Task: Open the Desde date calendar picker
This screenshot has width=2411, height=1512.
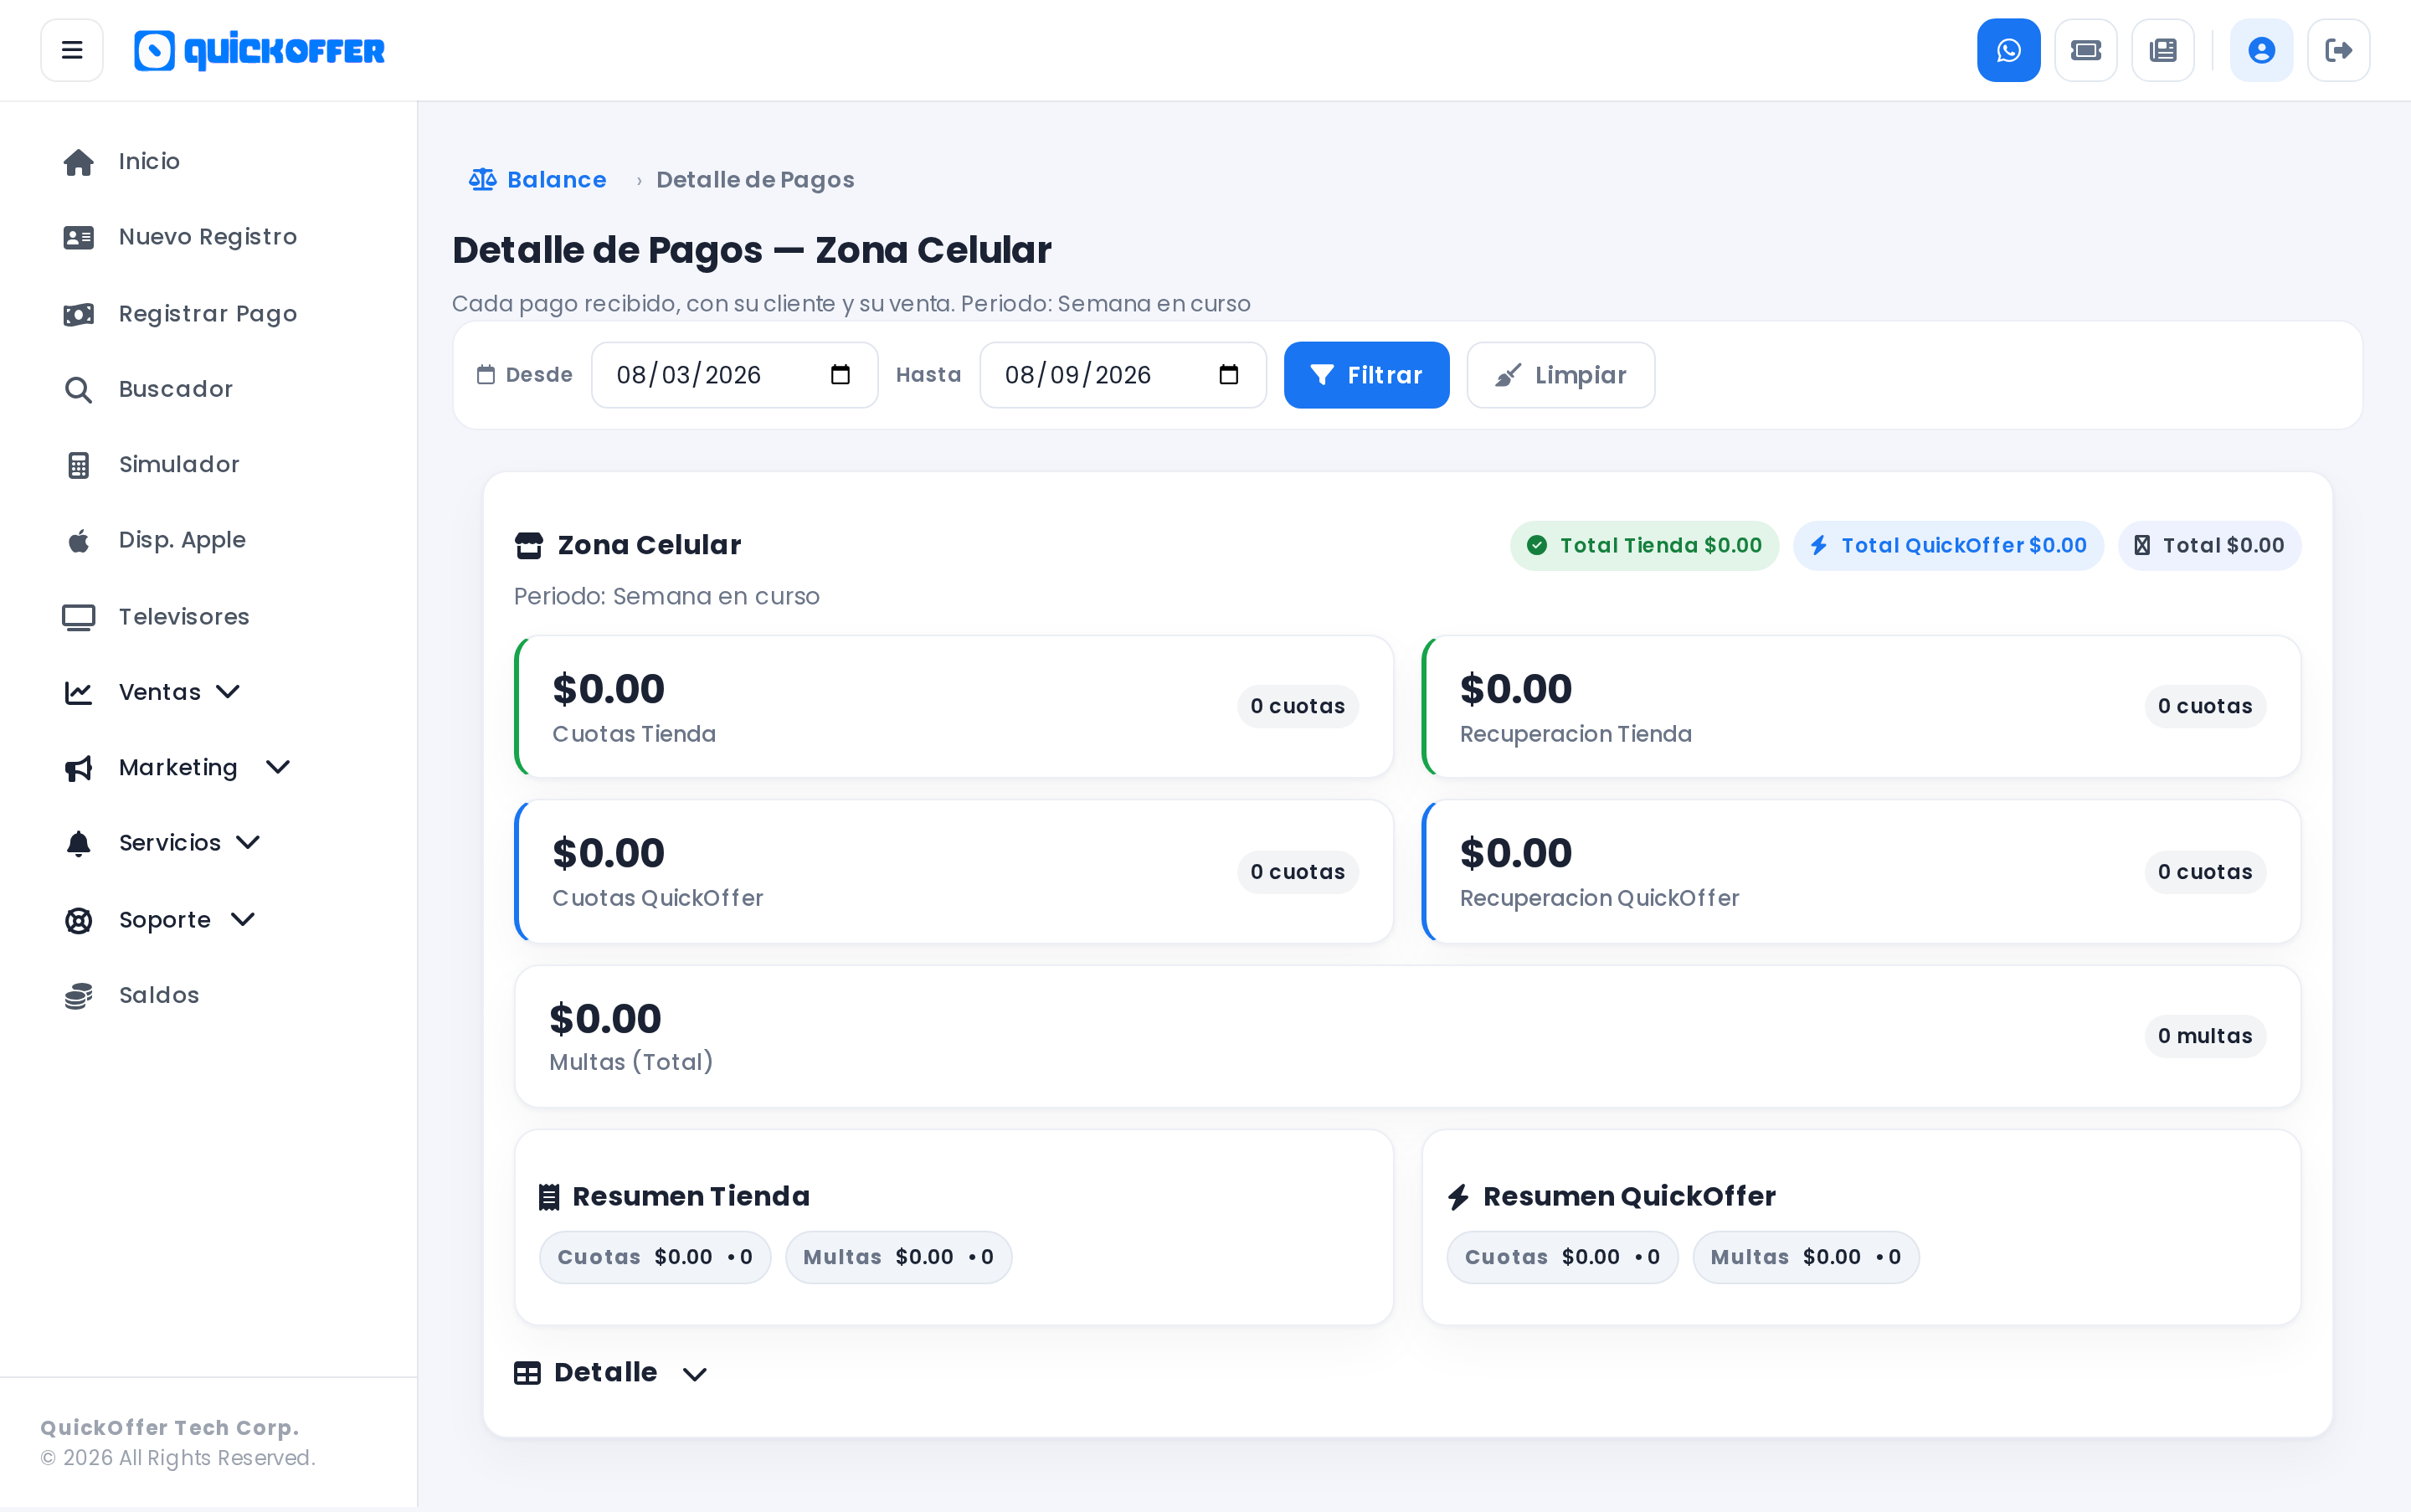Action: pyautogui.click(x=840, y=375)
